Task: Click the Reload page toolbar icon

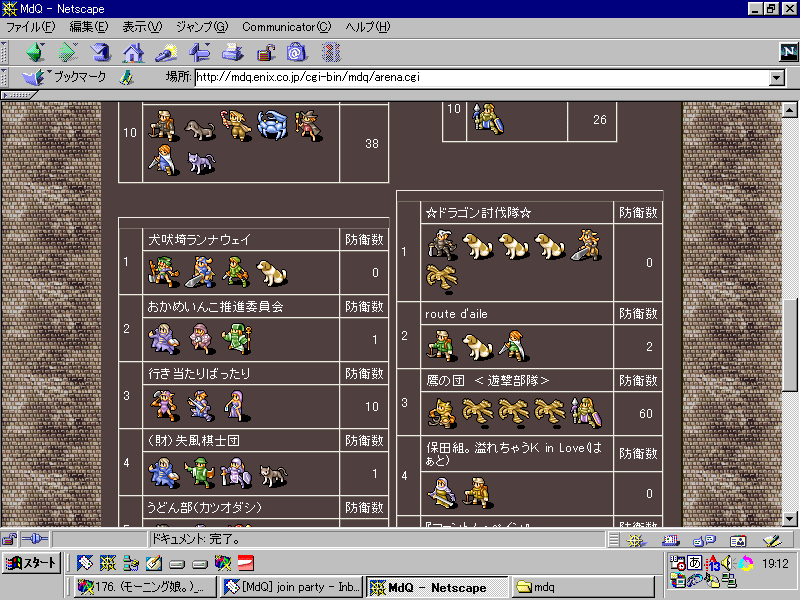Action: point(100,52)
